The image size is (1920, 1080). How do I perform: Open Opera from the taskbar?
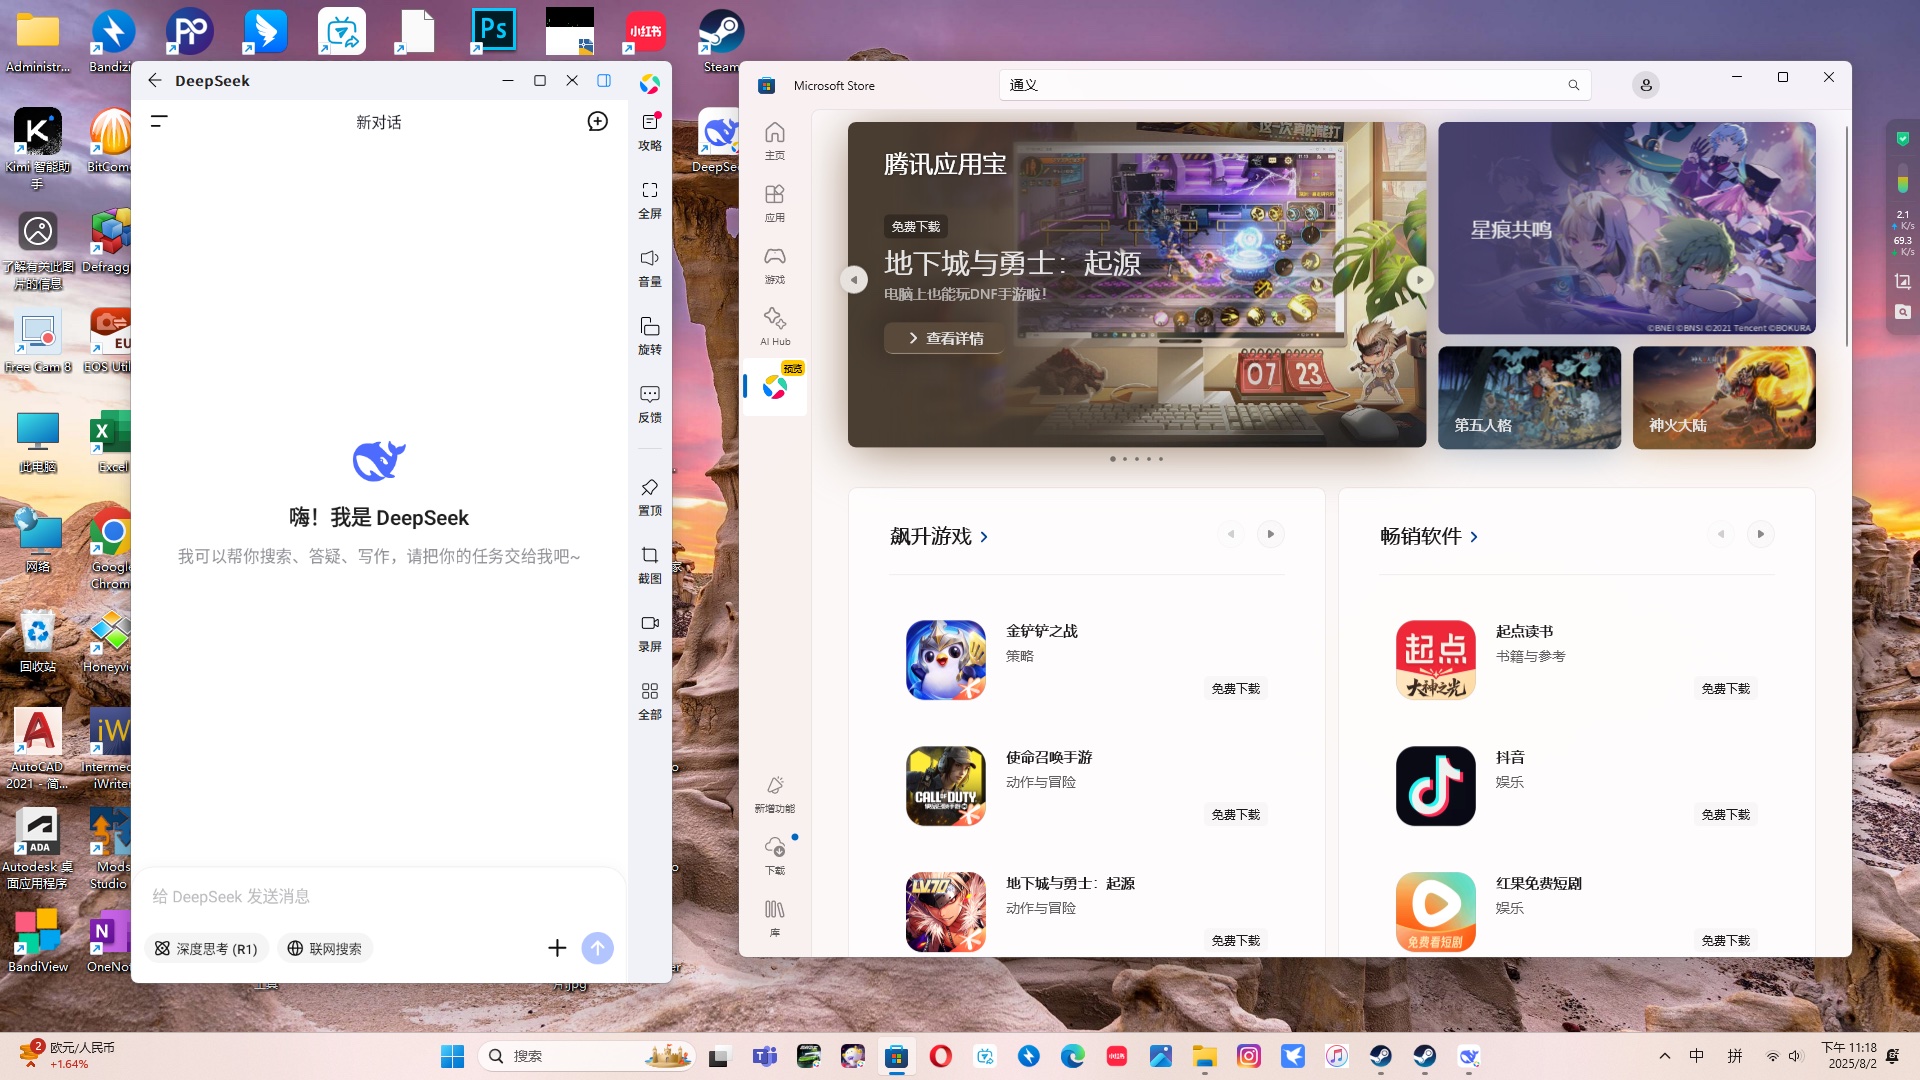[940, 1056]
